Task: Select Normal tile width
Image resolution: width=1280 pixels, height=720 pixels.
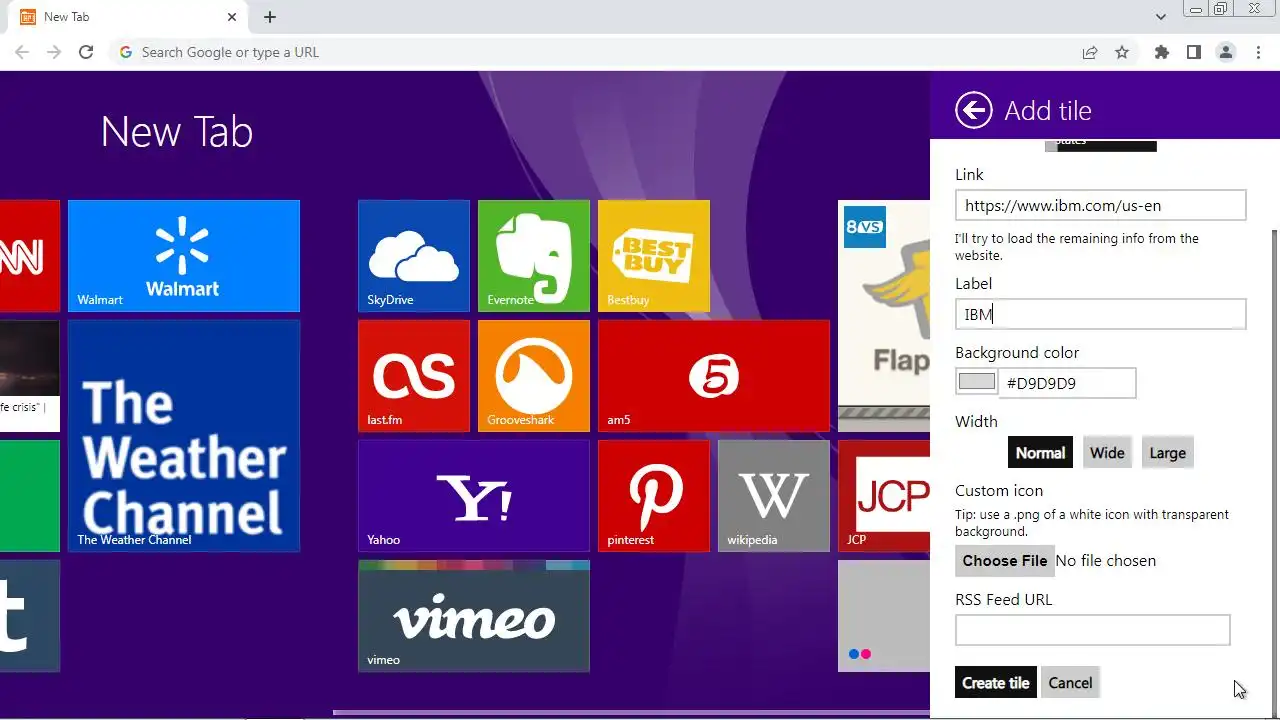Action: click(1040, 453)
